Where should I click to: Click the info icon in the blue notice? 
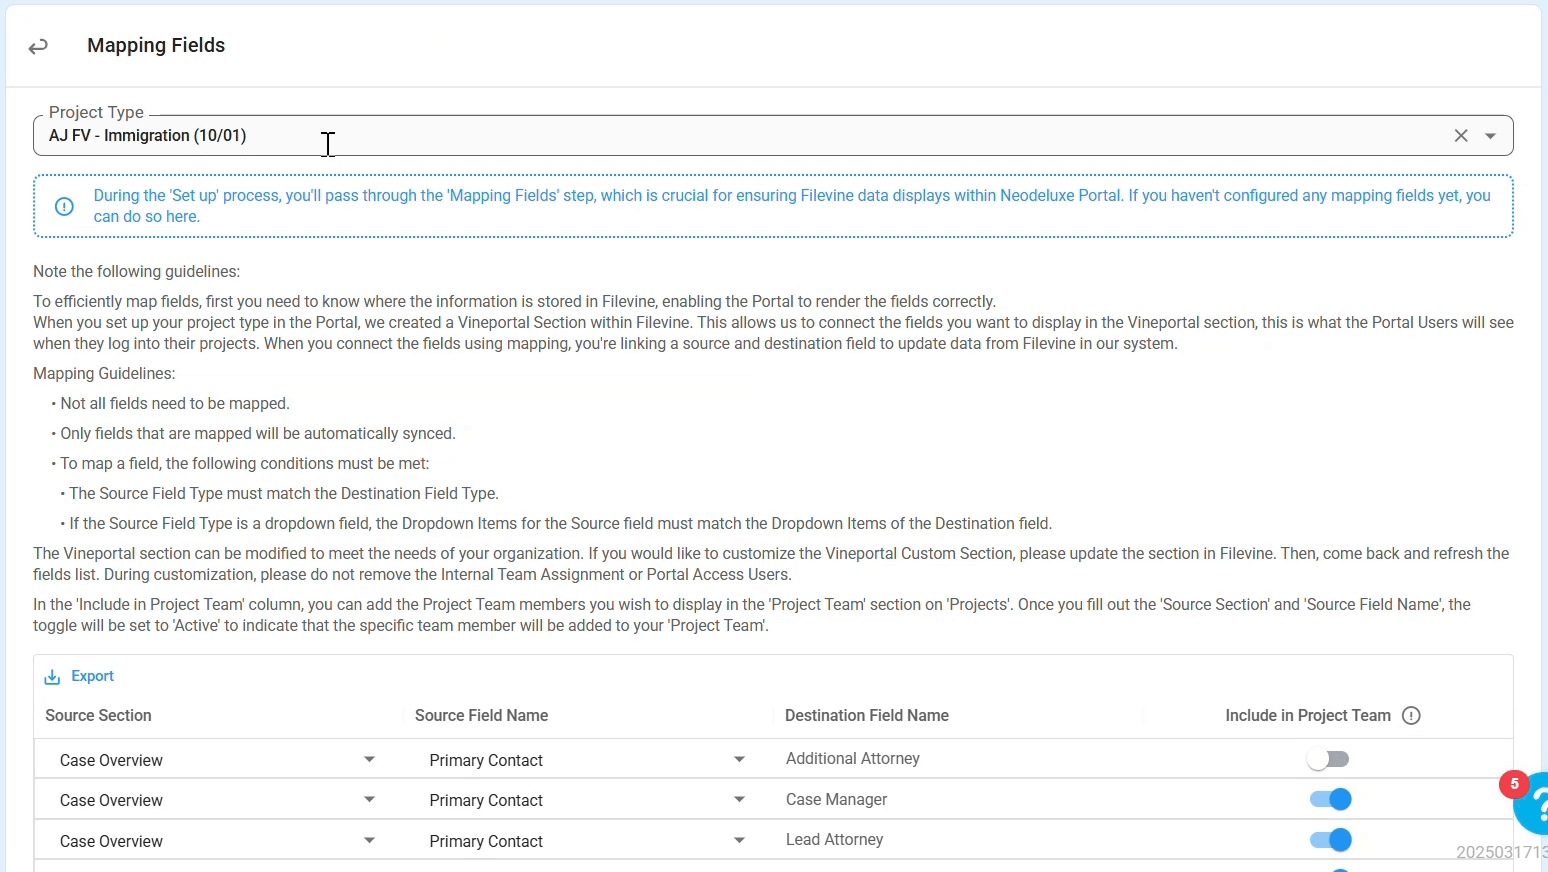(64, 206)
